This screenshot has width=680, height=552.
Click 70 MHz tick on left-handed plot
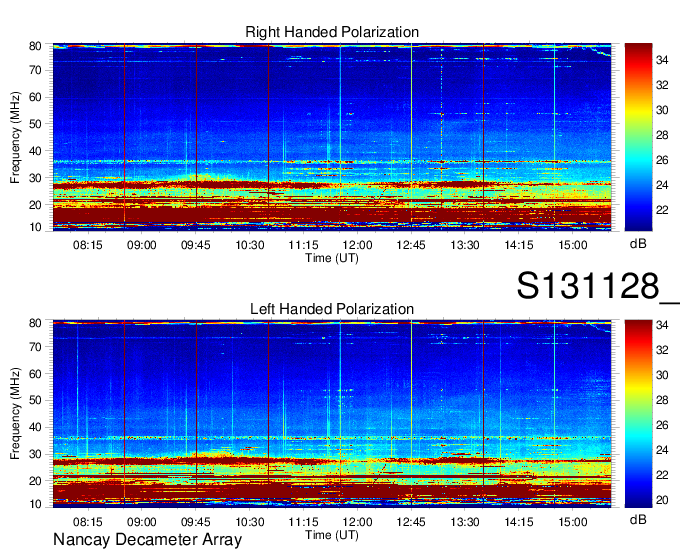click(35, 346)
